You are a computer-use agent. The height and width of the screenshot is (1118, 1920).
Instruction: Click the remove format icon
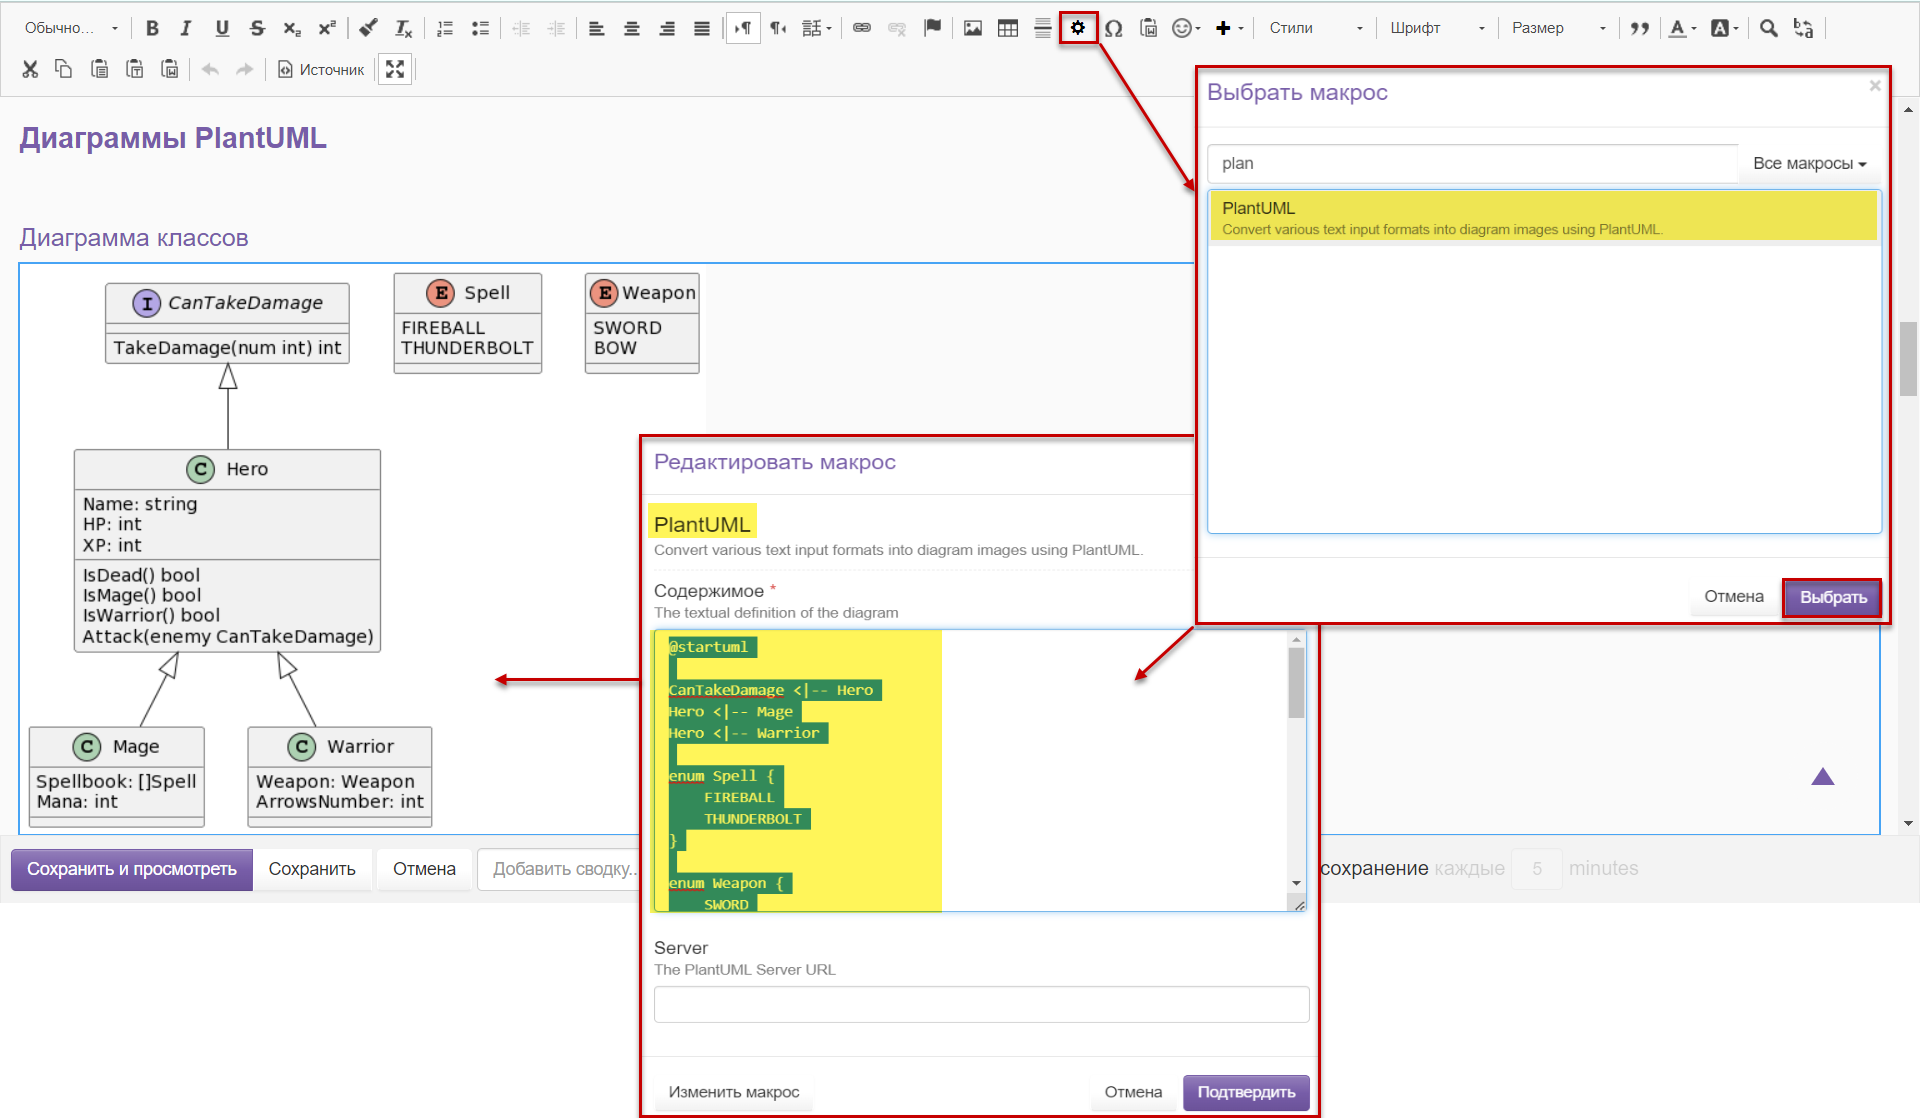point(403,28)
